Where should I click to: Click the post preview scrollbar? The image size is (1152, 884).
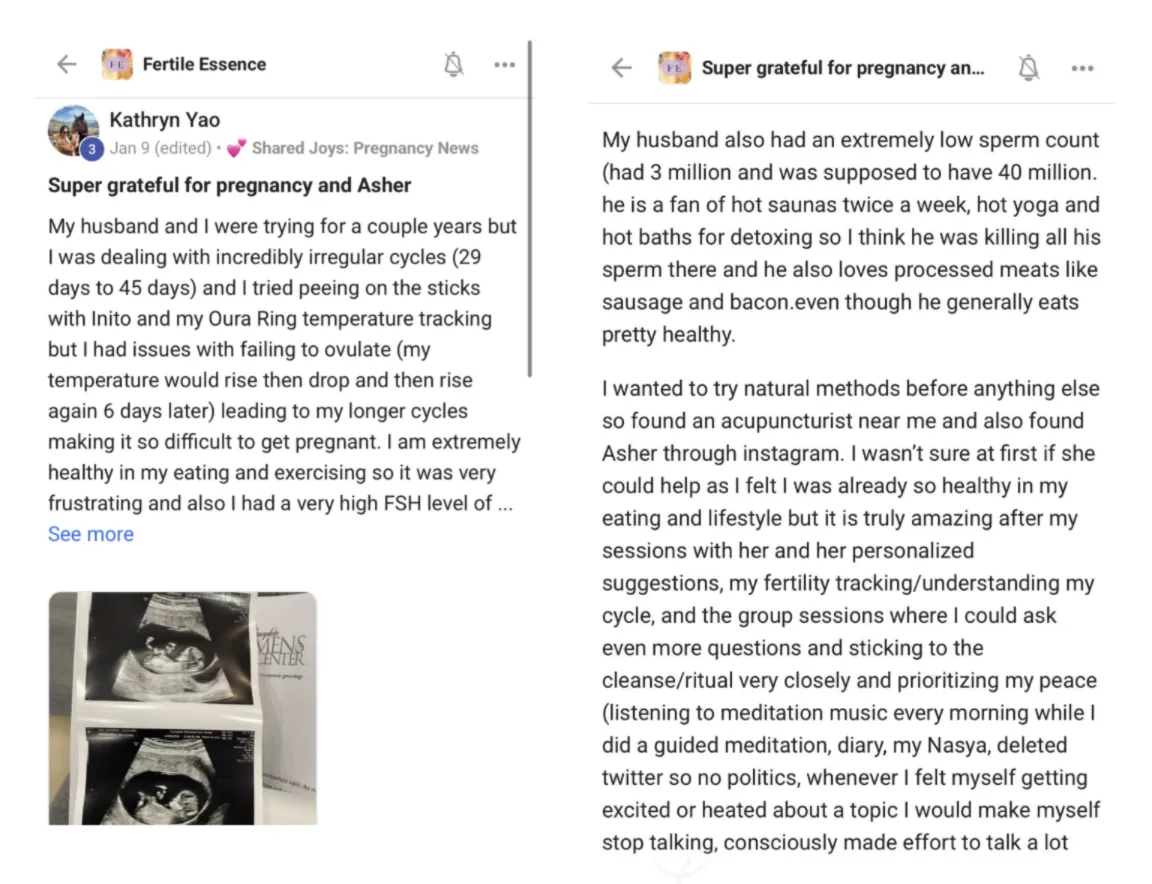click(529, 210)
